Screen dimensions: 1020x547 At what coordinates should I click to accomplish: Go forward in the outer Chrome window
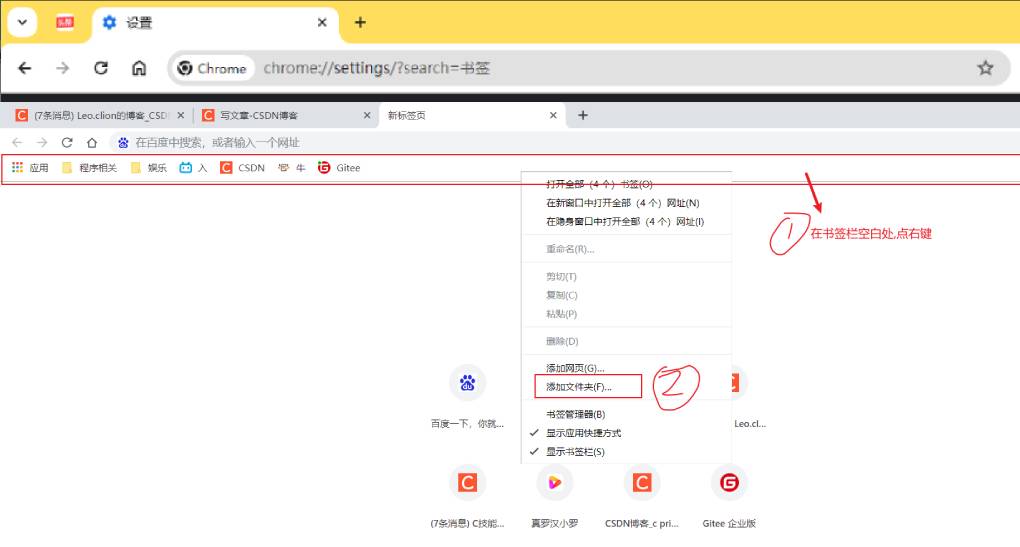coord(62,68)
